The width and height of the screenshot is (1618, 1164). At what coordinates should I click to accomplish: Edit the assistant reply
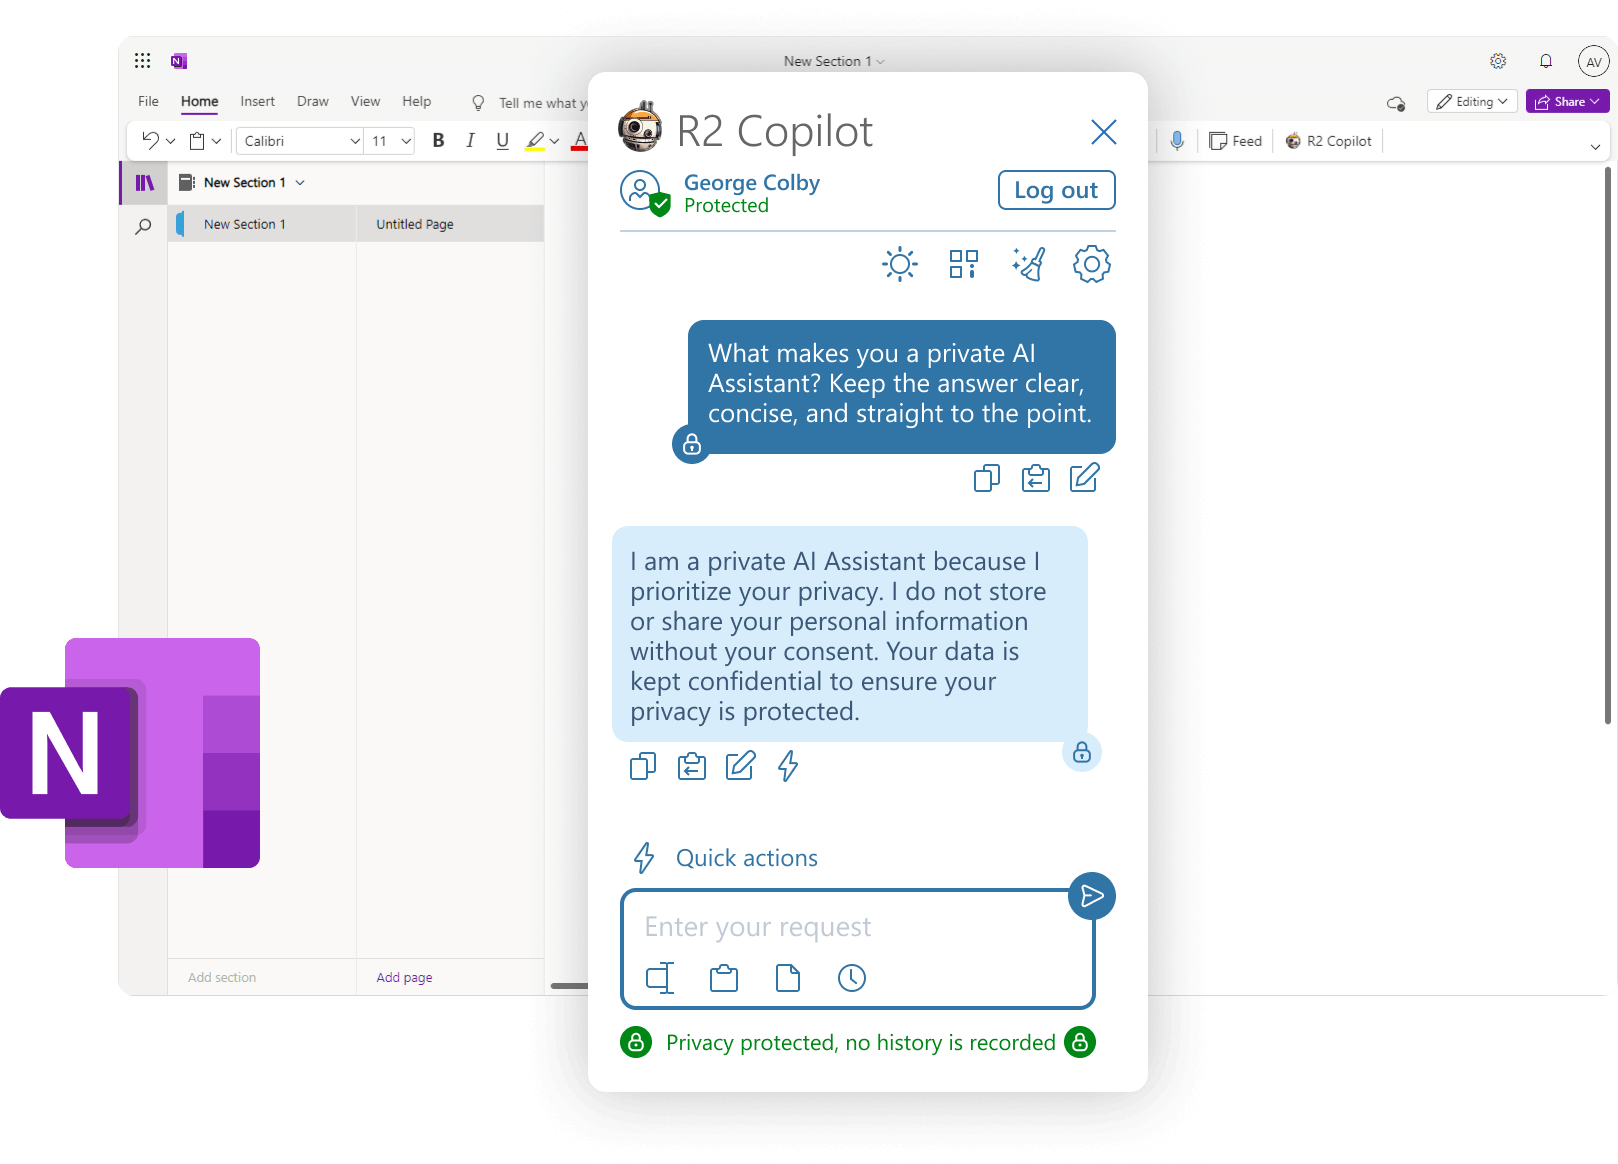[740, 766]
